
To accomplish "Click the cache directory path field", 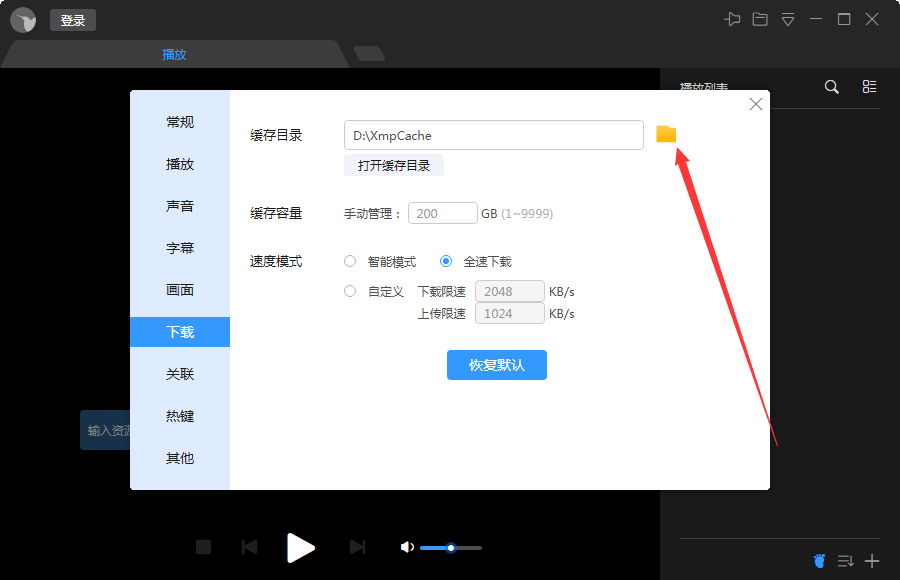I will point(493,134).
